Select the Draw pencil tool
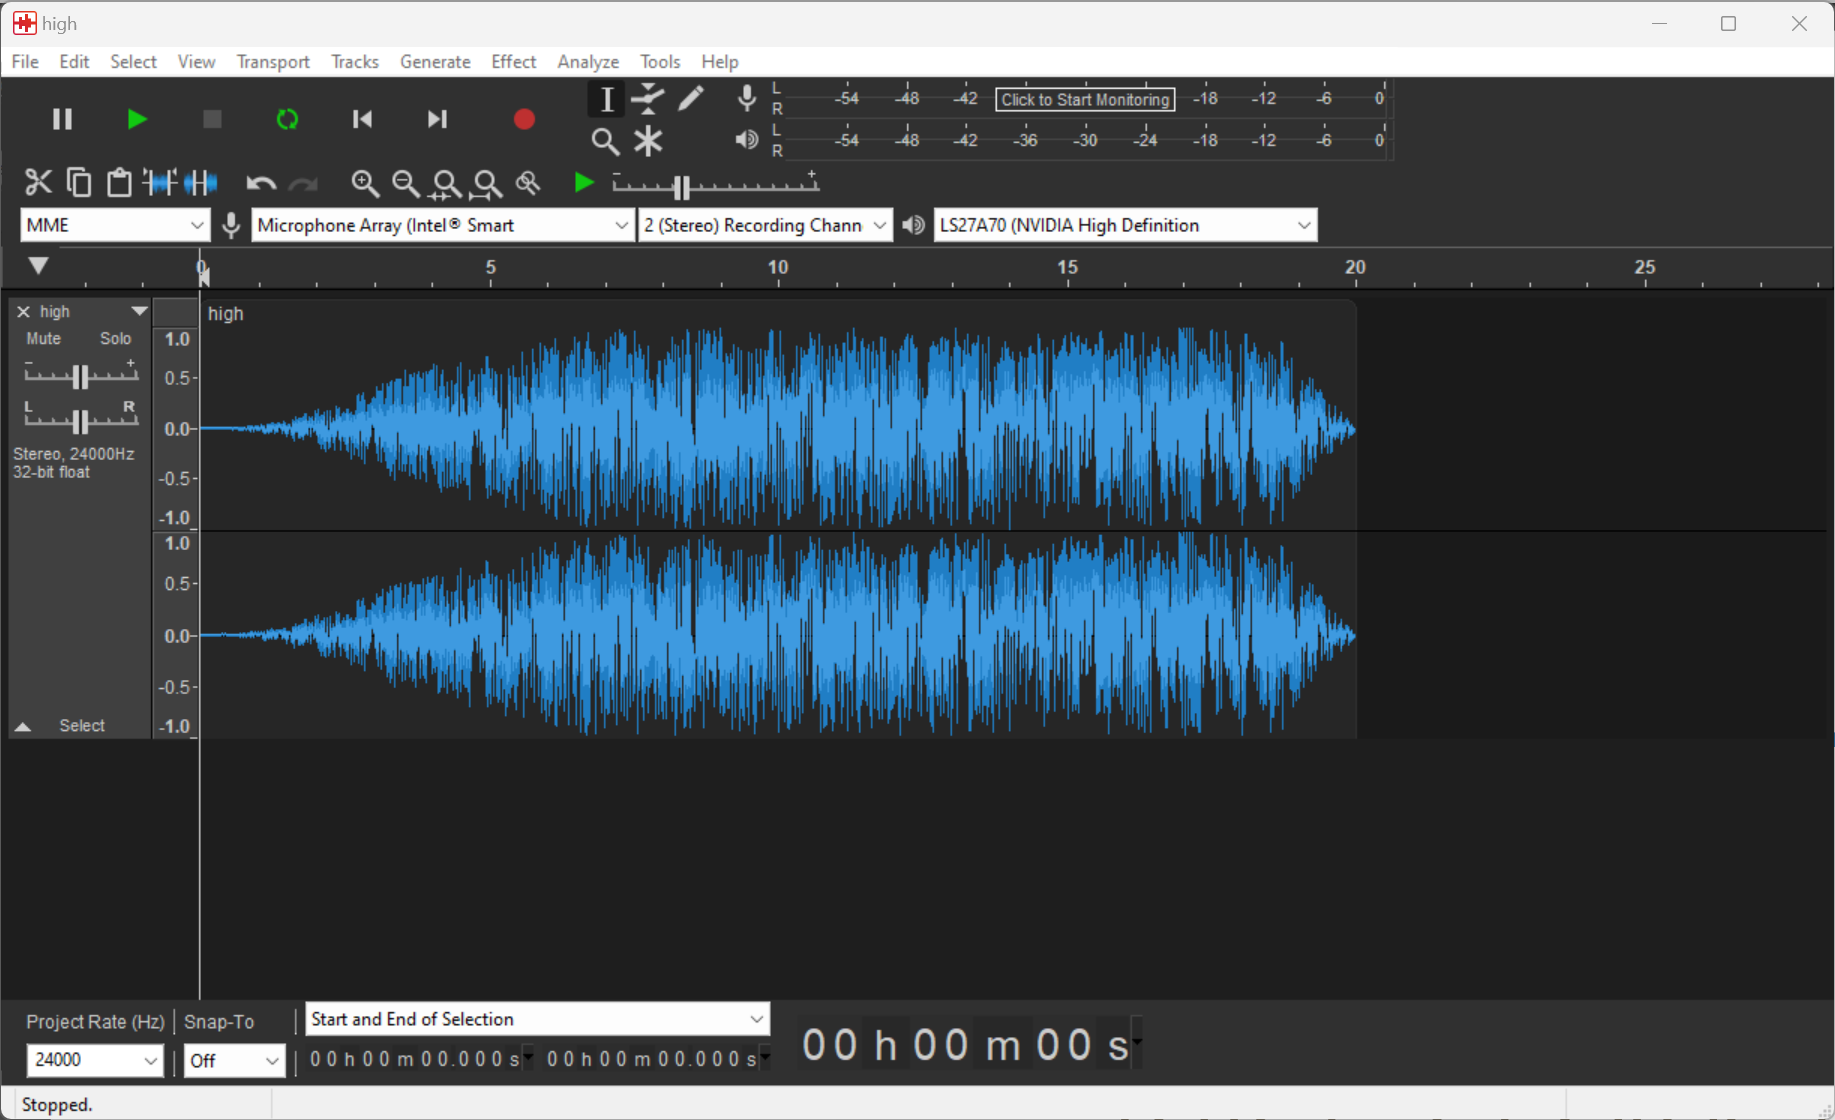Screen dimensions: 1835x1120 (x=691, y=99)
